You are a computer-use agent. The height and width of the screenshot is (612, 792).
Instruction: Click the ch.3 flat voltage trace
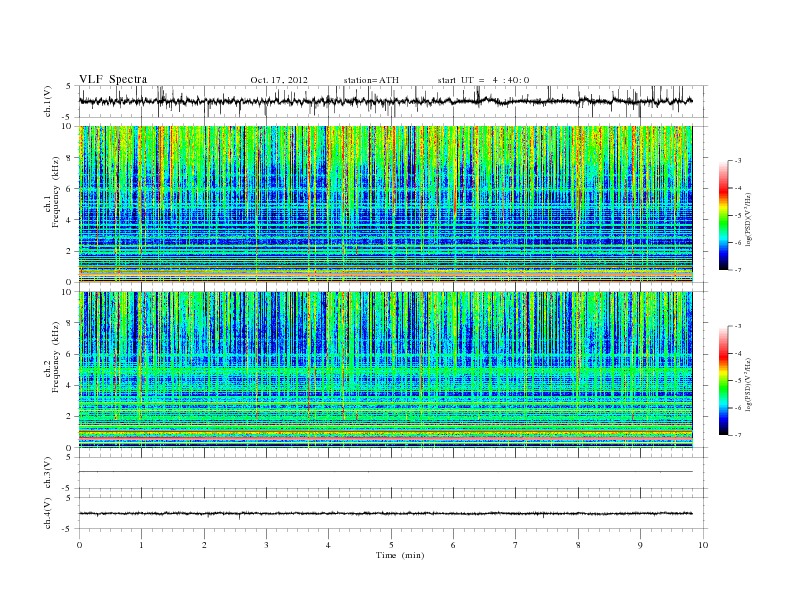385,472
